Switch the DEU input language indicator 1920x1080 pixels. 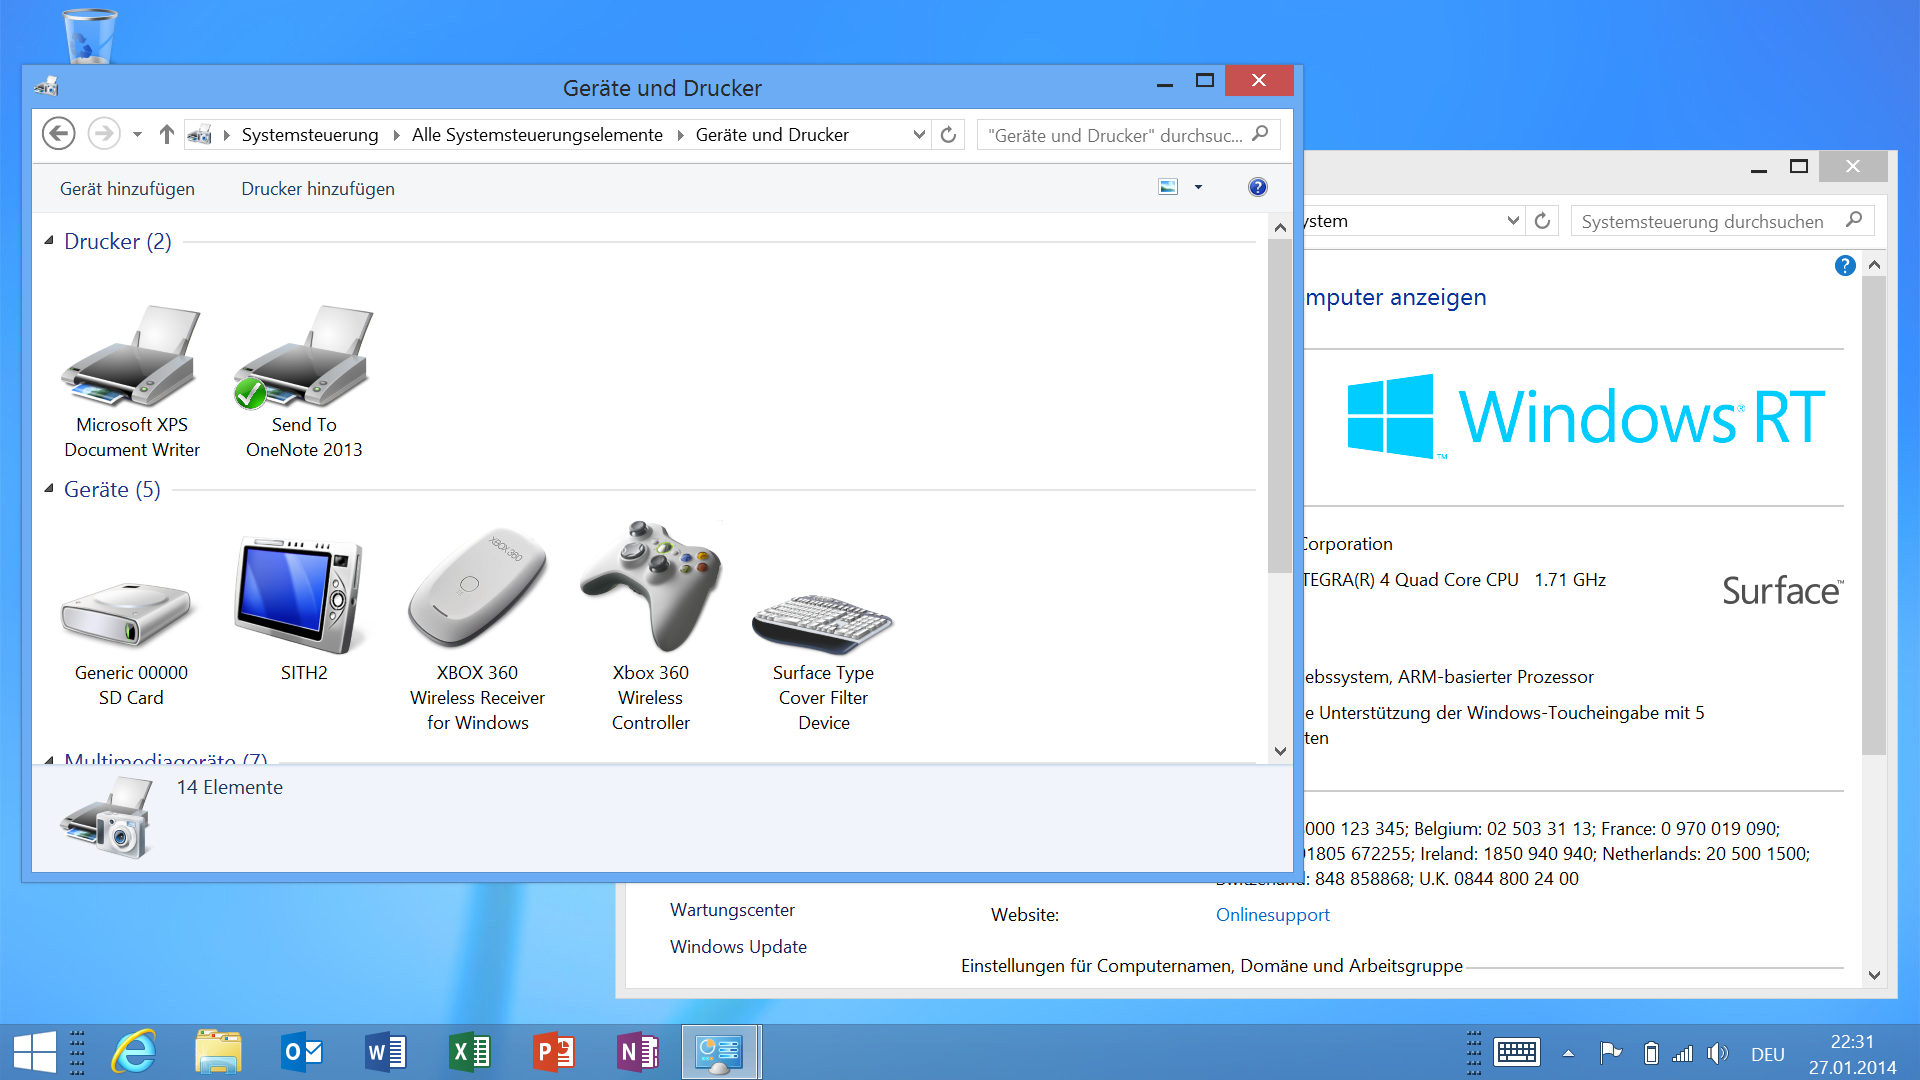coord(1767,1054)
